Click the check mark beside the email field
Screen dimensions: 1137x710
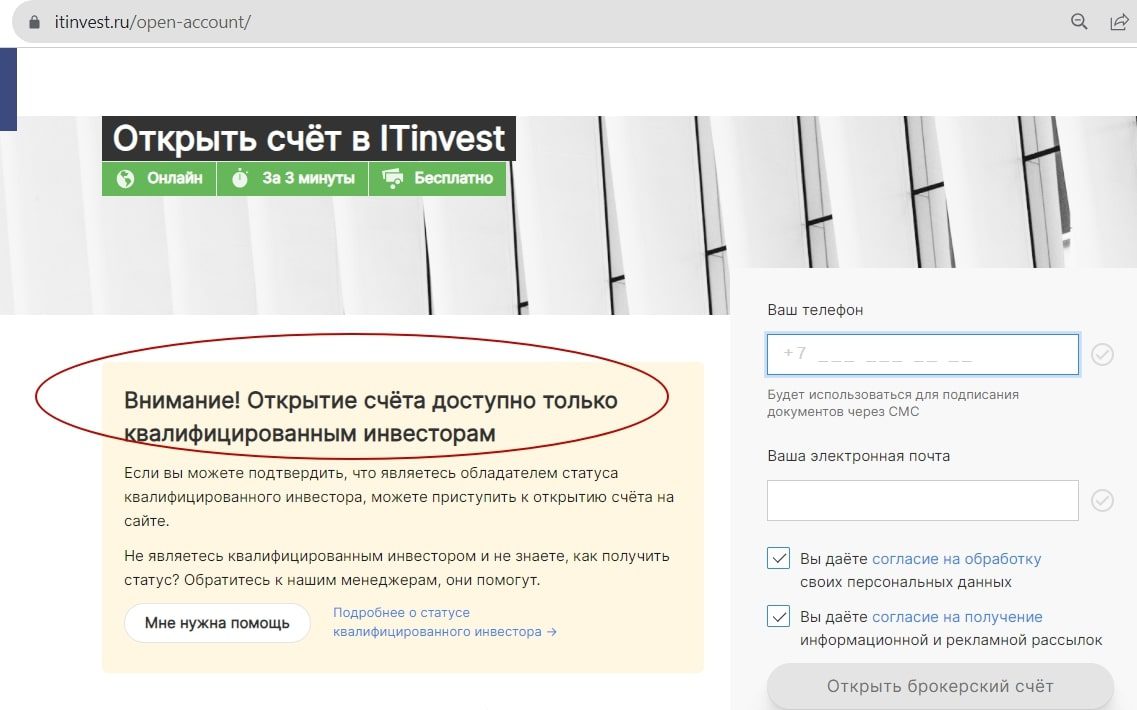click(1102, 500)
